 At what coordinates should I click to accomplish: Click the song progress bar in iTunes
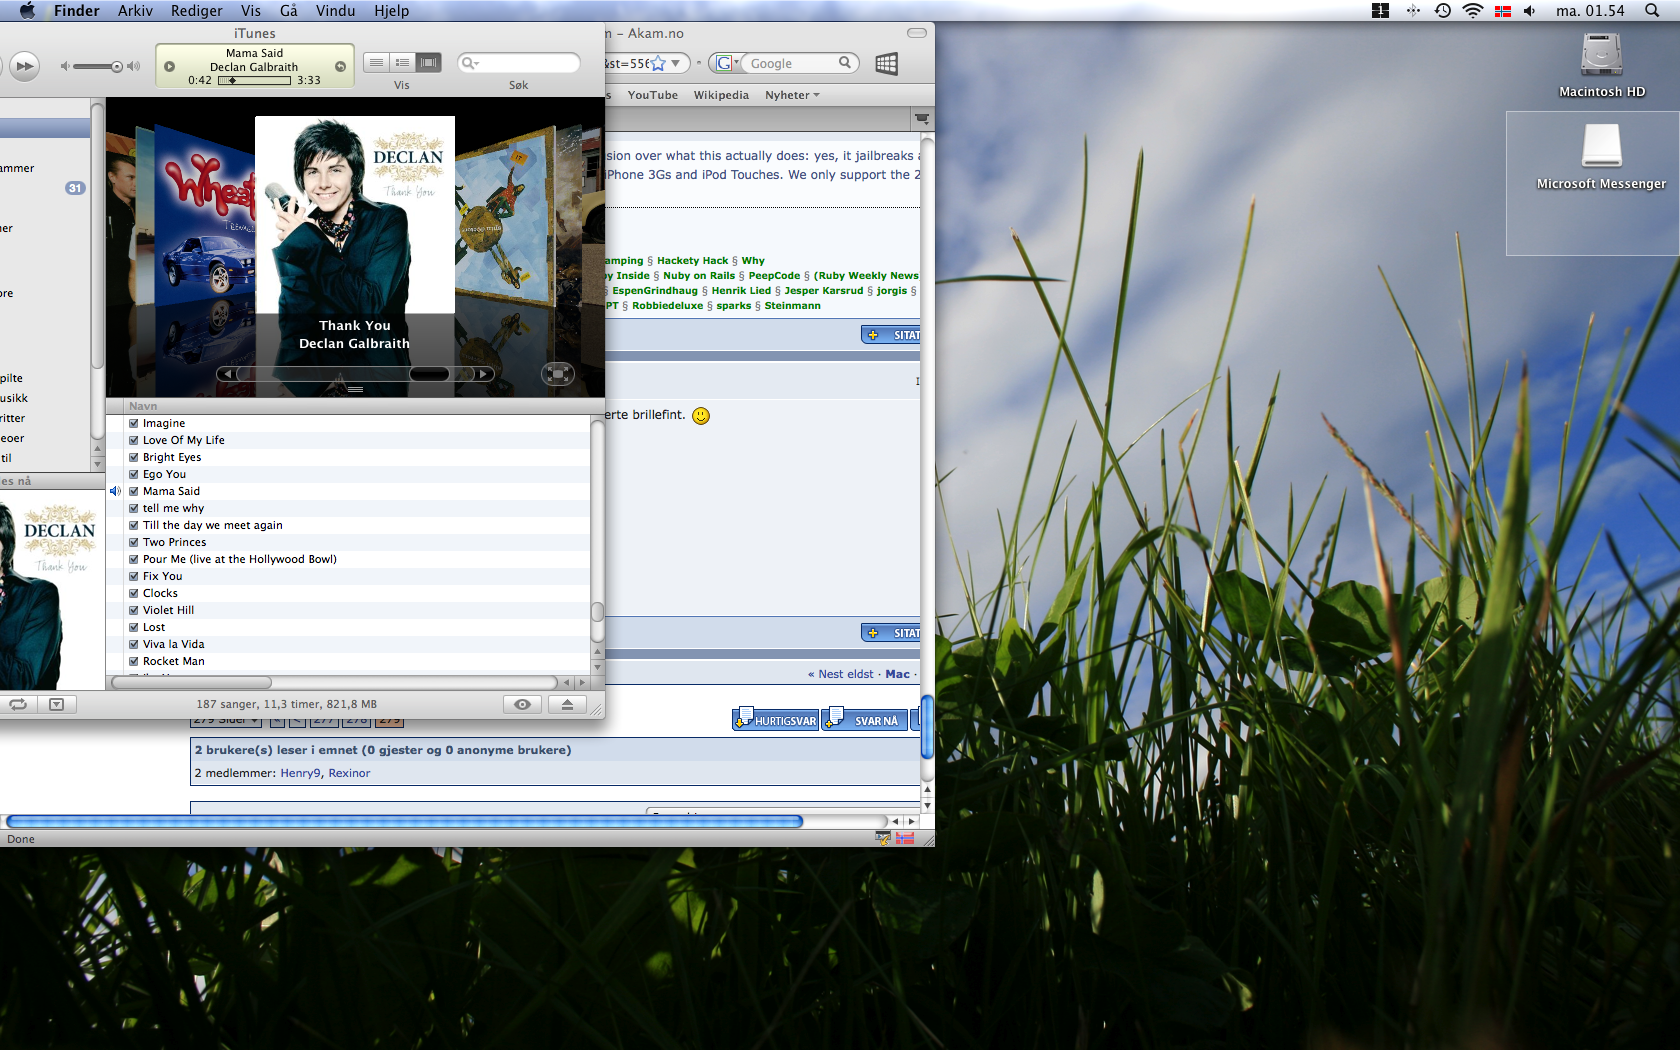[254, 80]
